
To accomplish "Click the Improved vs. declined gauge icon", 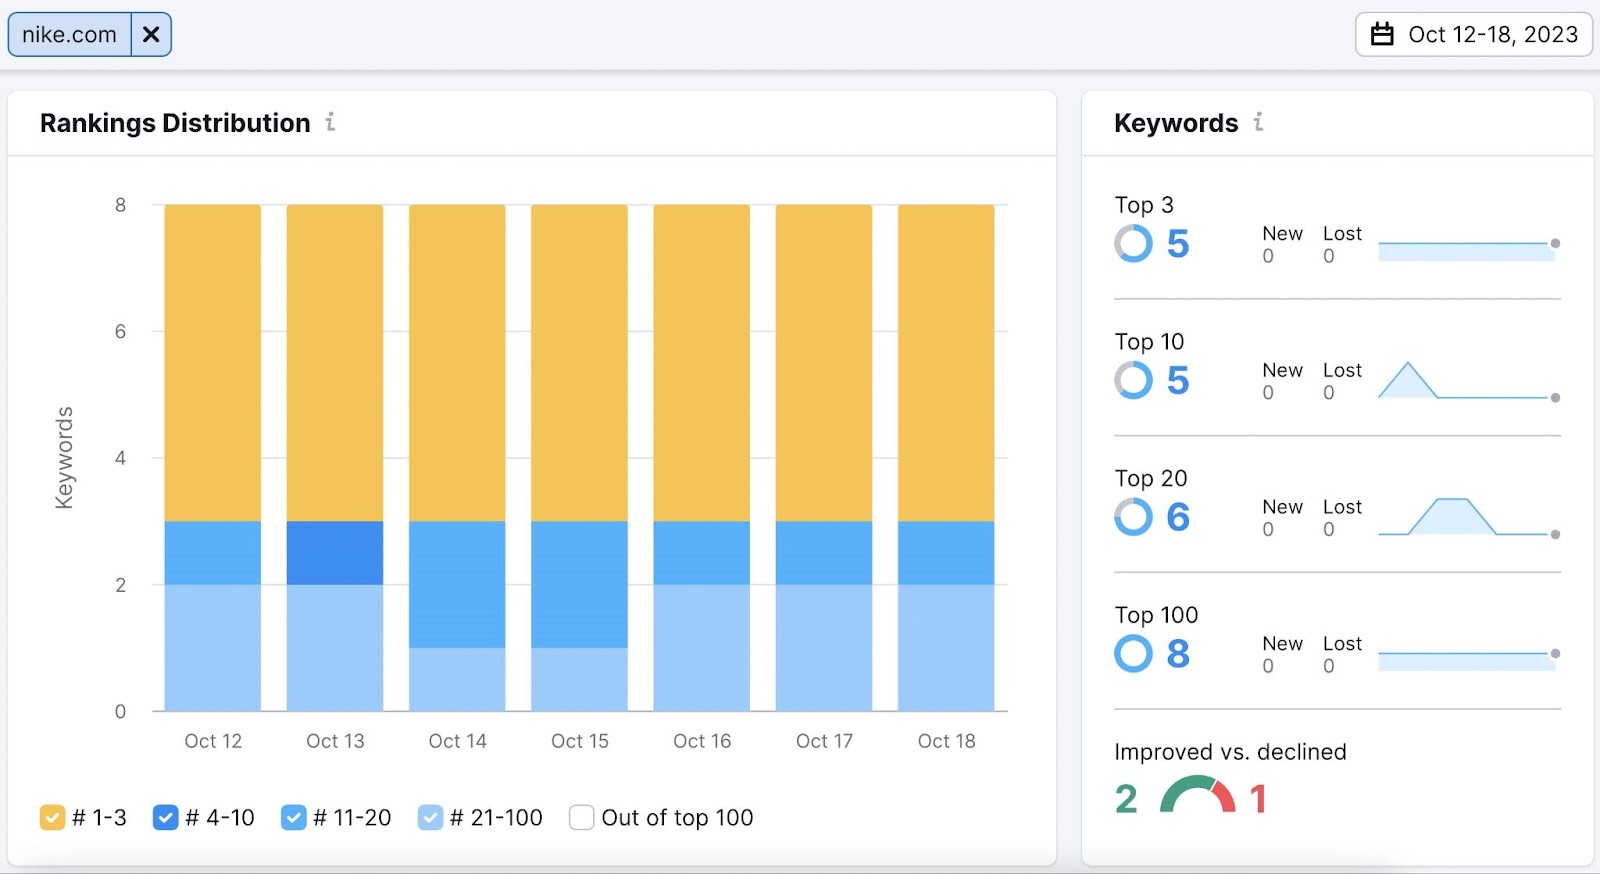I will (1197, 796).
